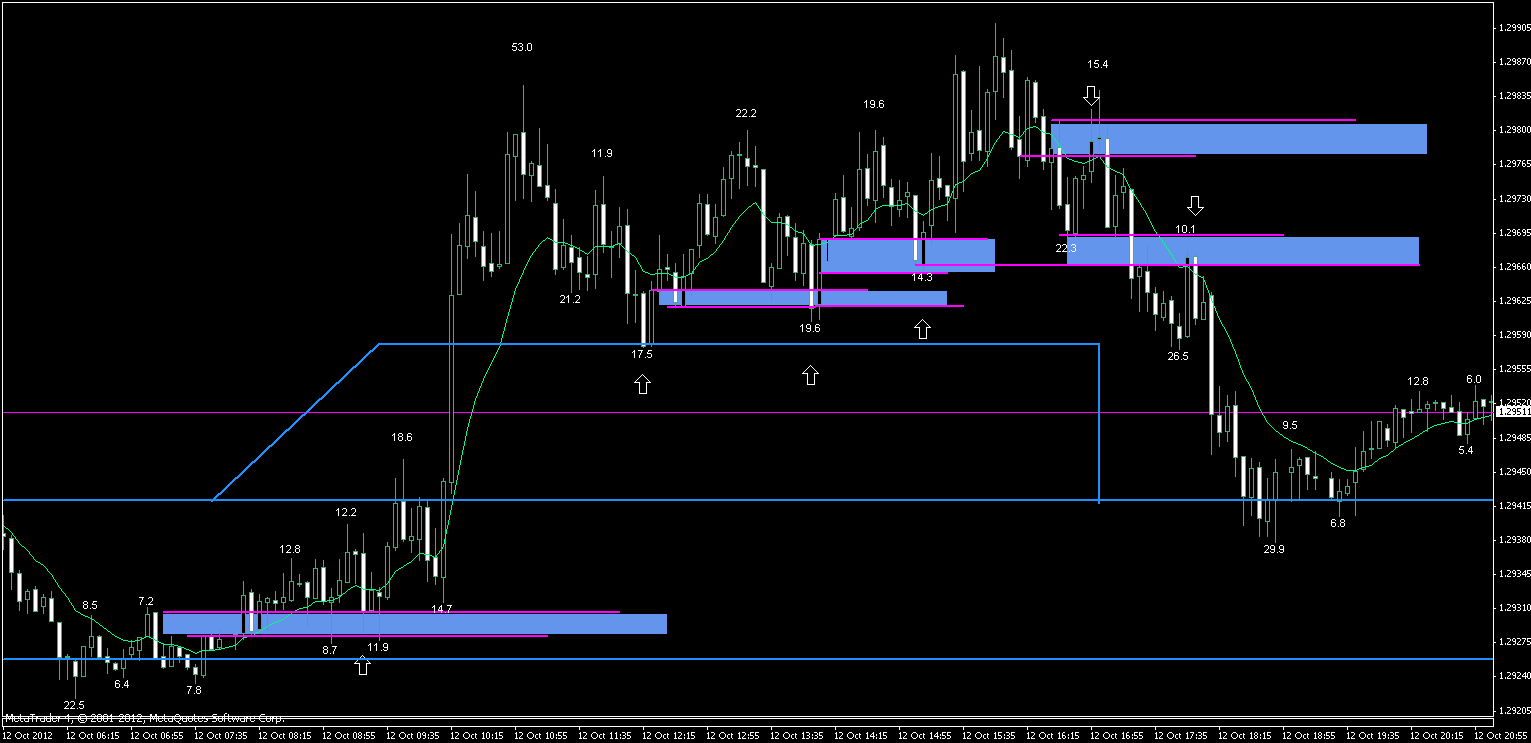Click the MetaTrader 4 copyright text
Viewport: 1531px width, 743px height.
(145, 716)
